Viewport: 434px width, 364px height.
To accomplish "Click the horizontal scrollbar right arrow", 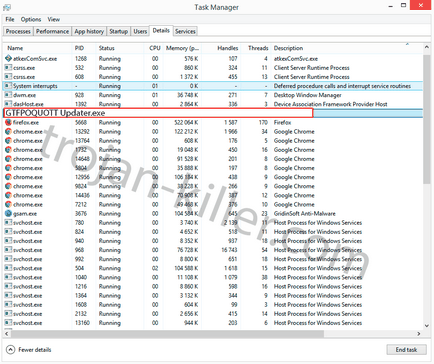I will (x=419, y=333).
